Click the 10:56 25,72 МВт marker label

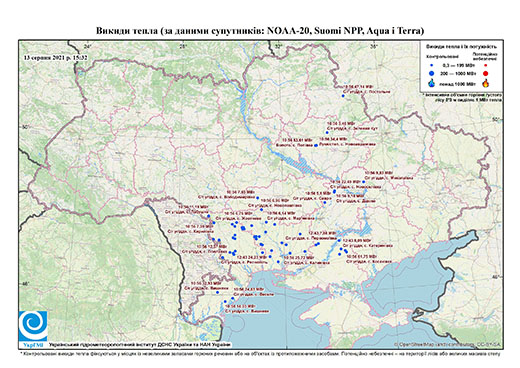click(299, 258)
